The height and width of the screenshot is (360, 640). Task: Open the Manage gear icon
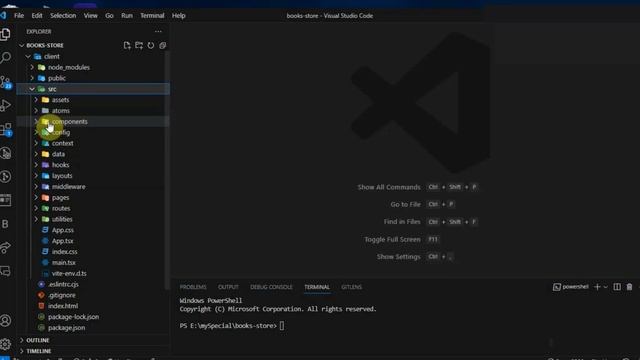(x=5, y=344)
